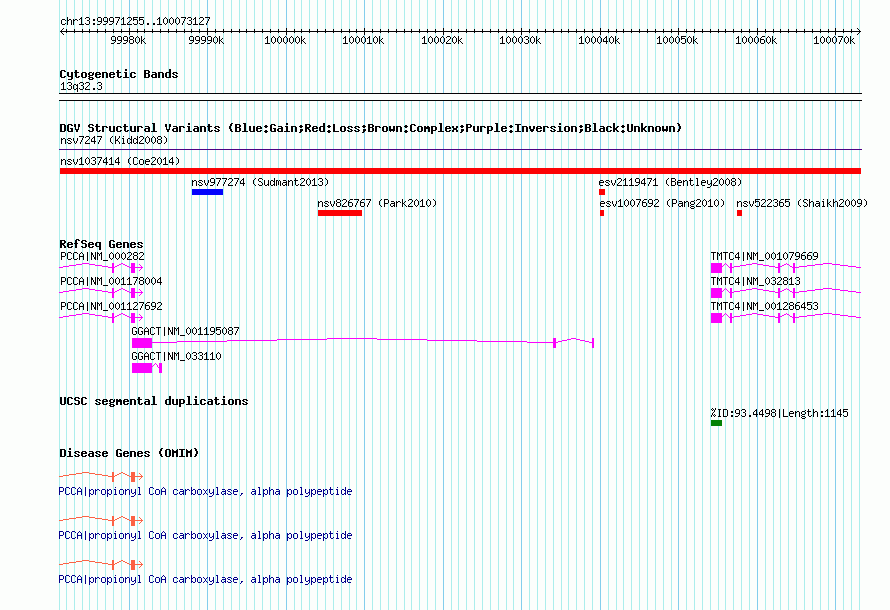Click the nsv1037414 (Coe2014) label
890x610 pixels.
click(120, 161)
